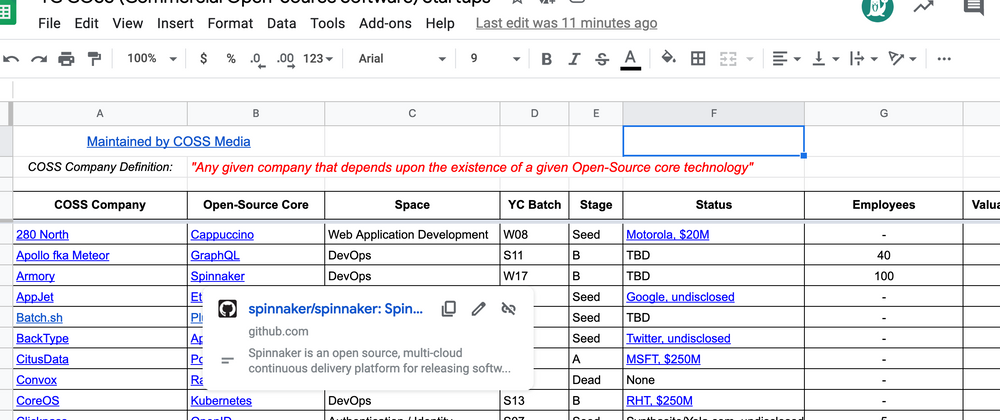Open the text color picker

pyautogui.click(x=631, y=59)
